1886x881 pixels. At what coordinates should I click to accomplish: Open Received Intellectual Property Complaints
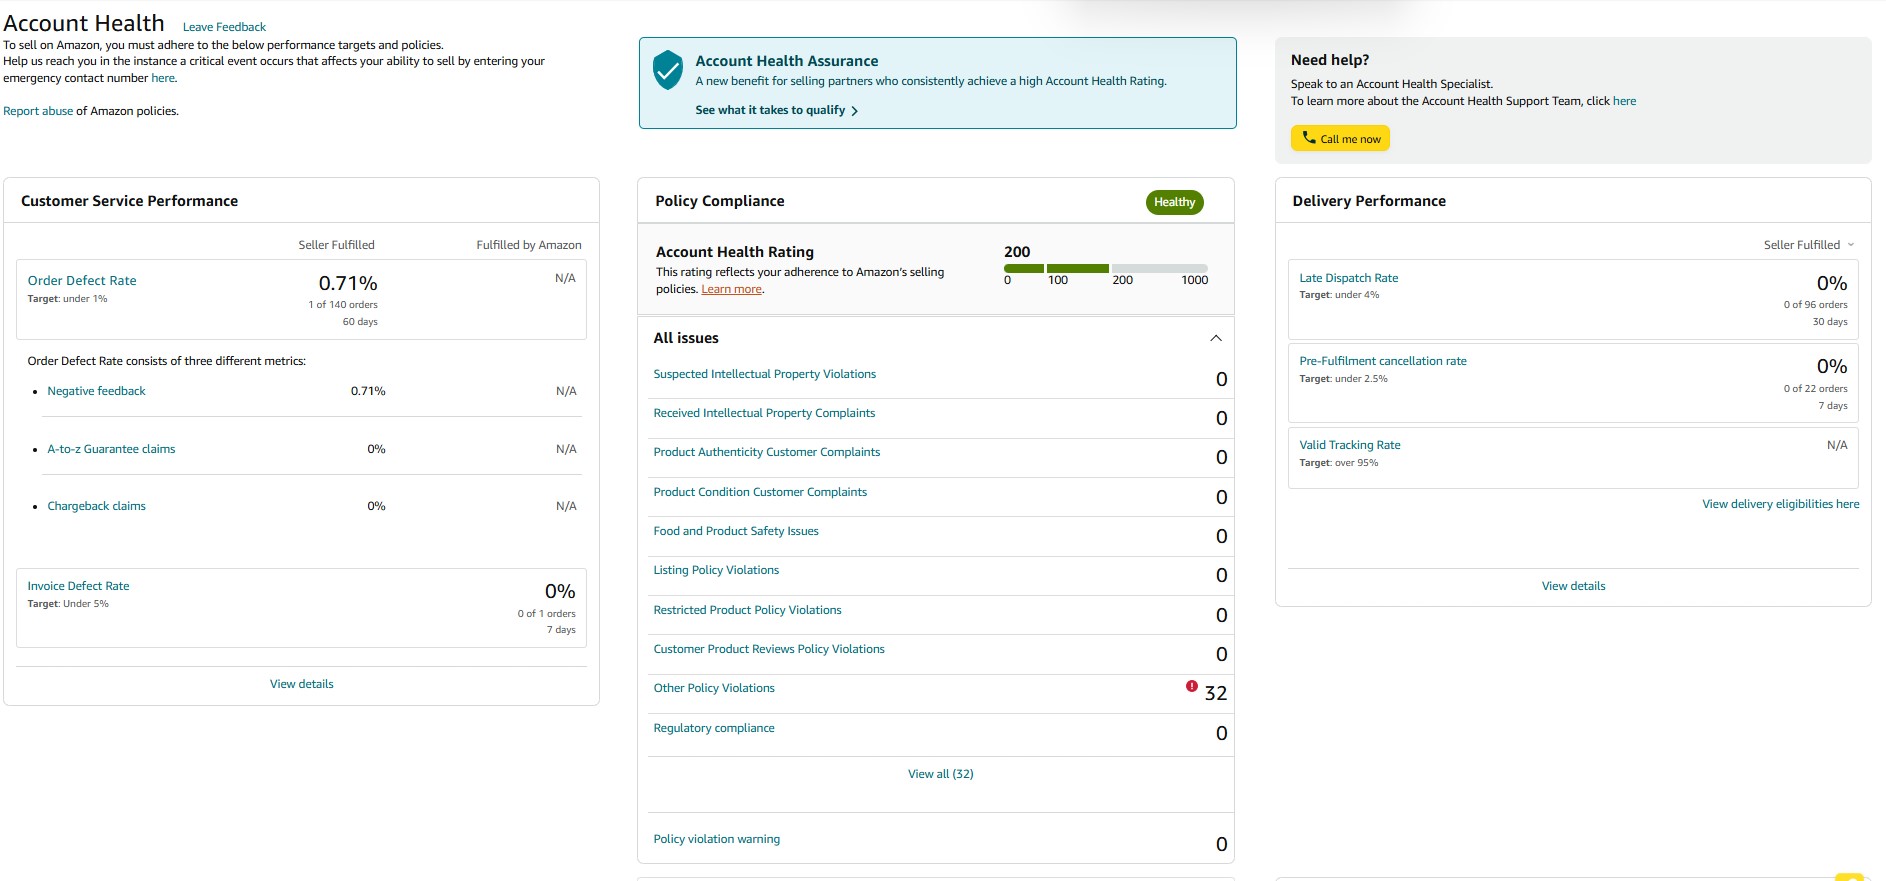(764, 413)
